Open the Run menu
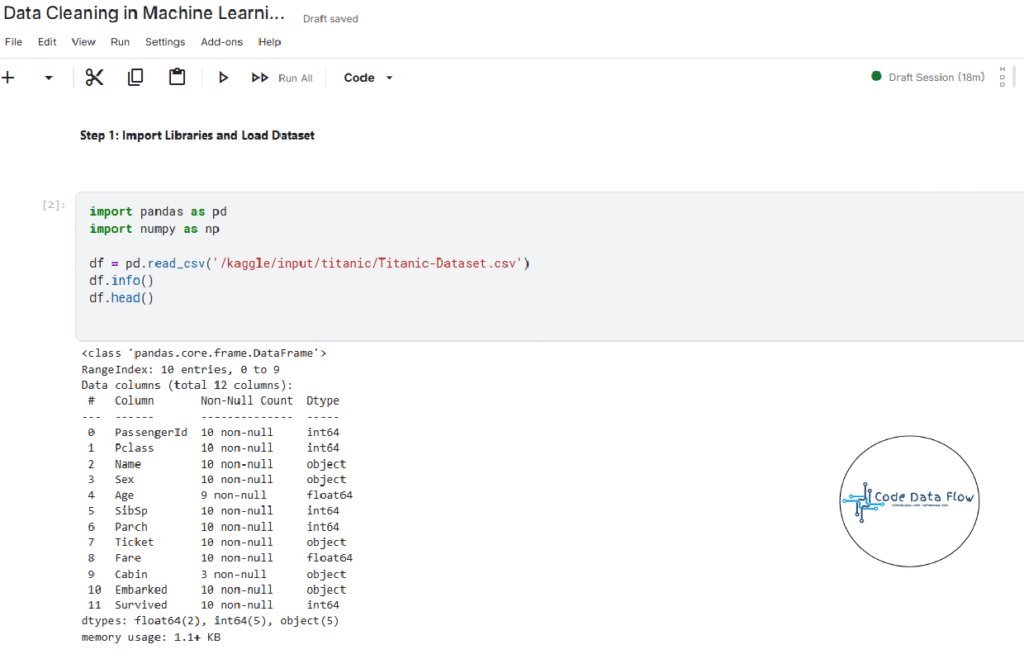The height and width of the screenshot is (654, 1024). (120, 42)
